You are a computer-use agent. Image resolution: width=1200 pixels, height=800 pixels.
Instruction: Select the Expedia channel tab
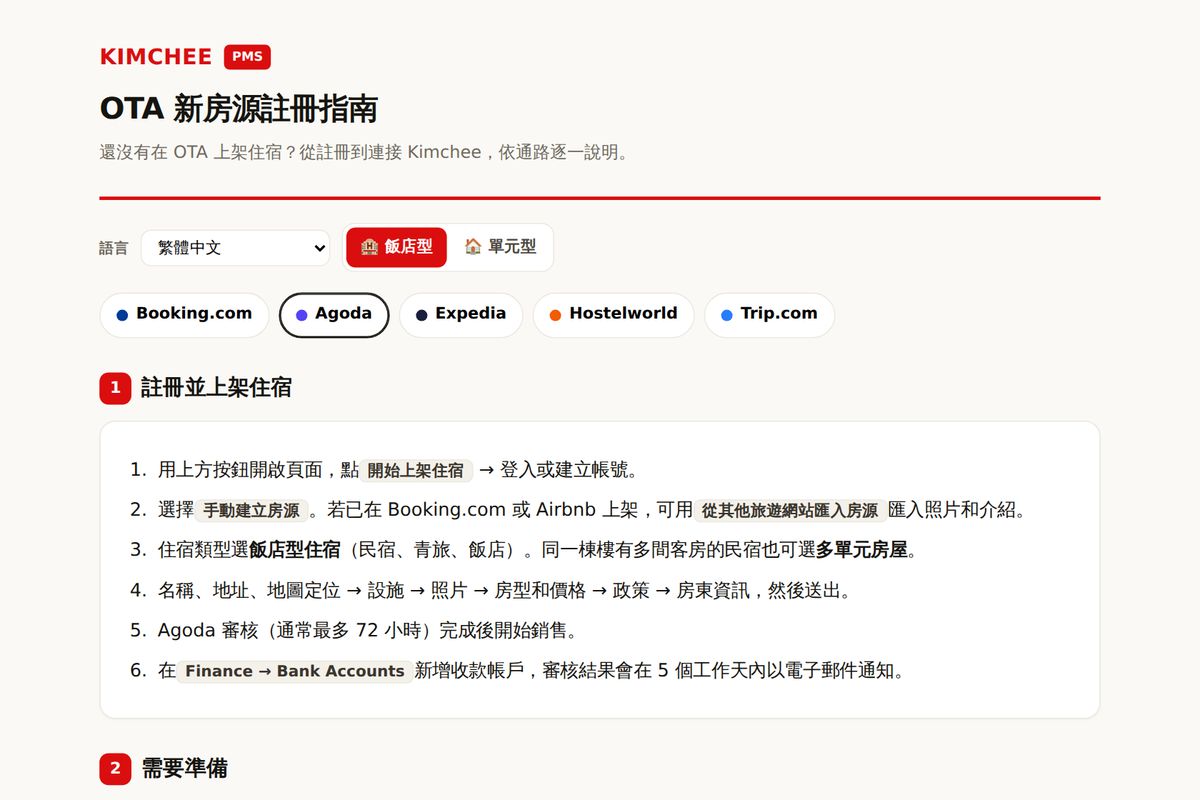tap(460, 315)
